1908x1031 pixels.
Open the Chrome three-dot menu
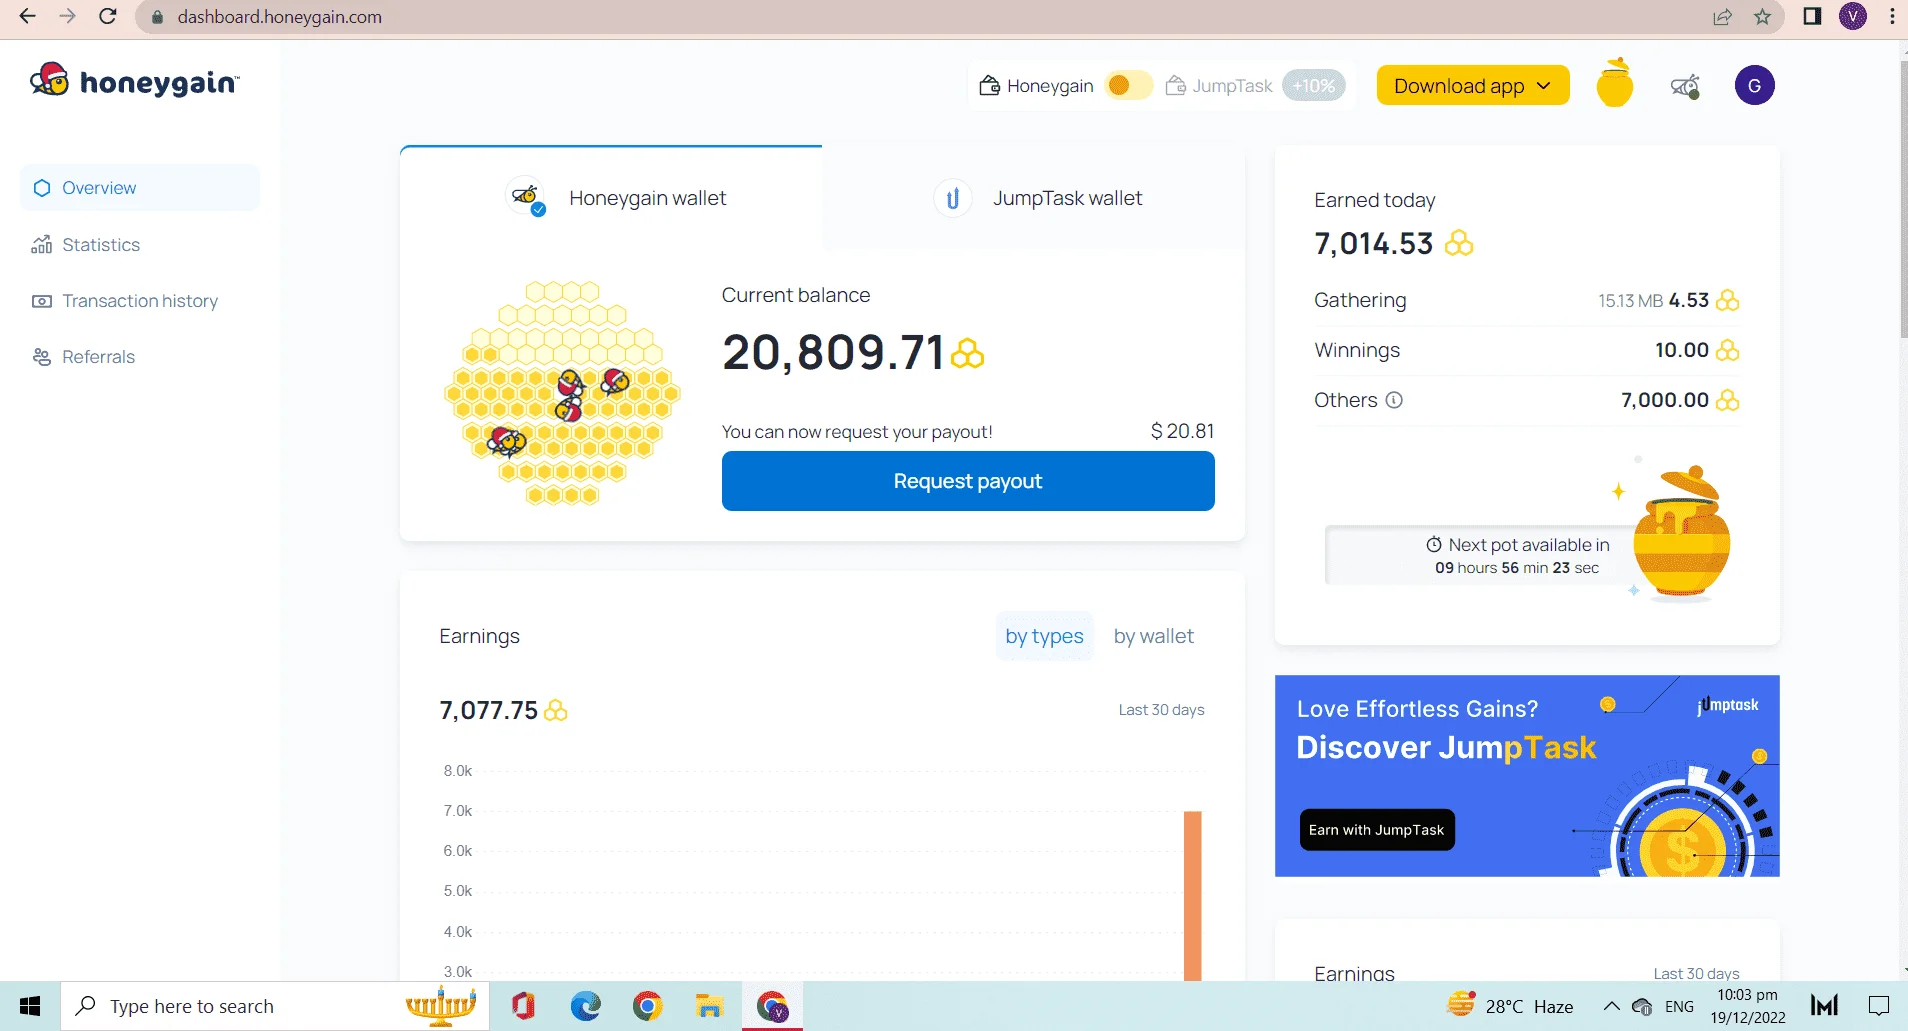click(1892, 17)
